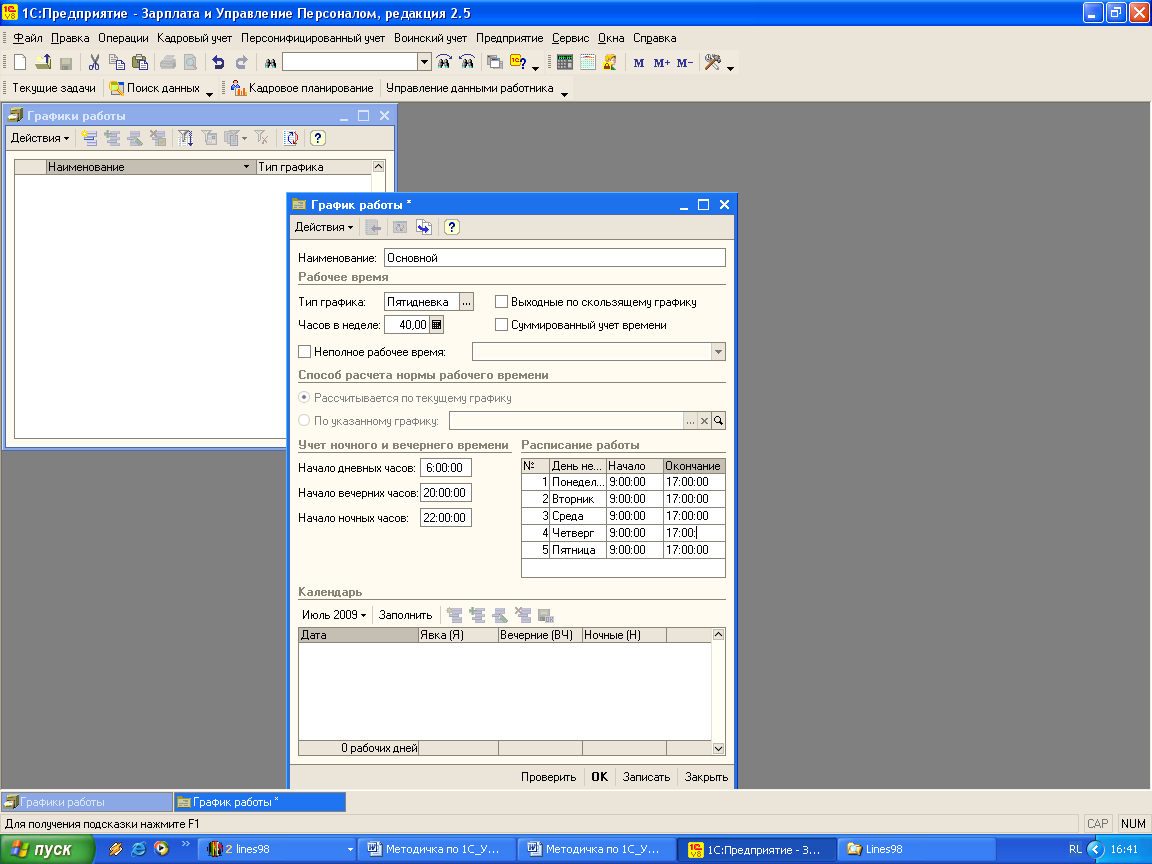This screenshot has height=864, width=1152.
Task: Switch to Графики работы window tab at bottom
Action: point(87,802)
